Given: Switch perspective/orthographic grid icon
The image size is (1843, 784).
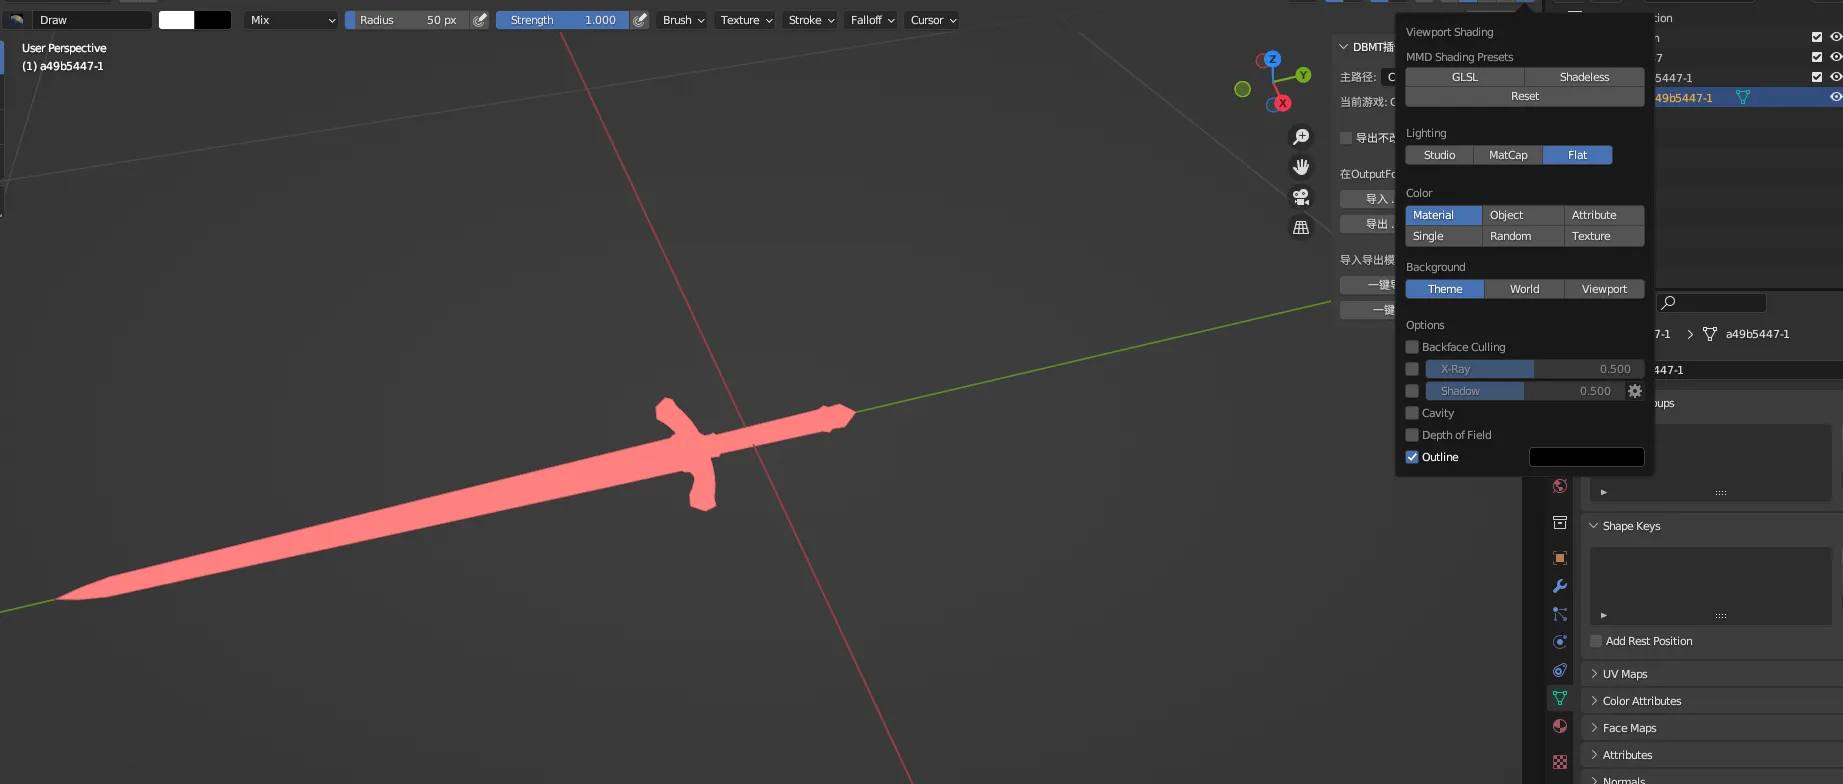Looking at the screenshot, I should (x=1301, y=227).
